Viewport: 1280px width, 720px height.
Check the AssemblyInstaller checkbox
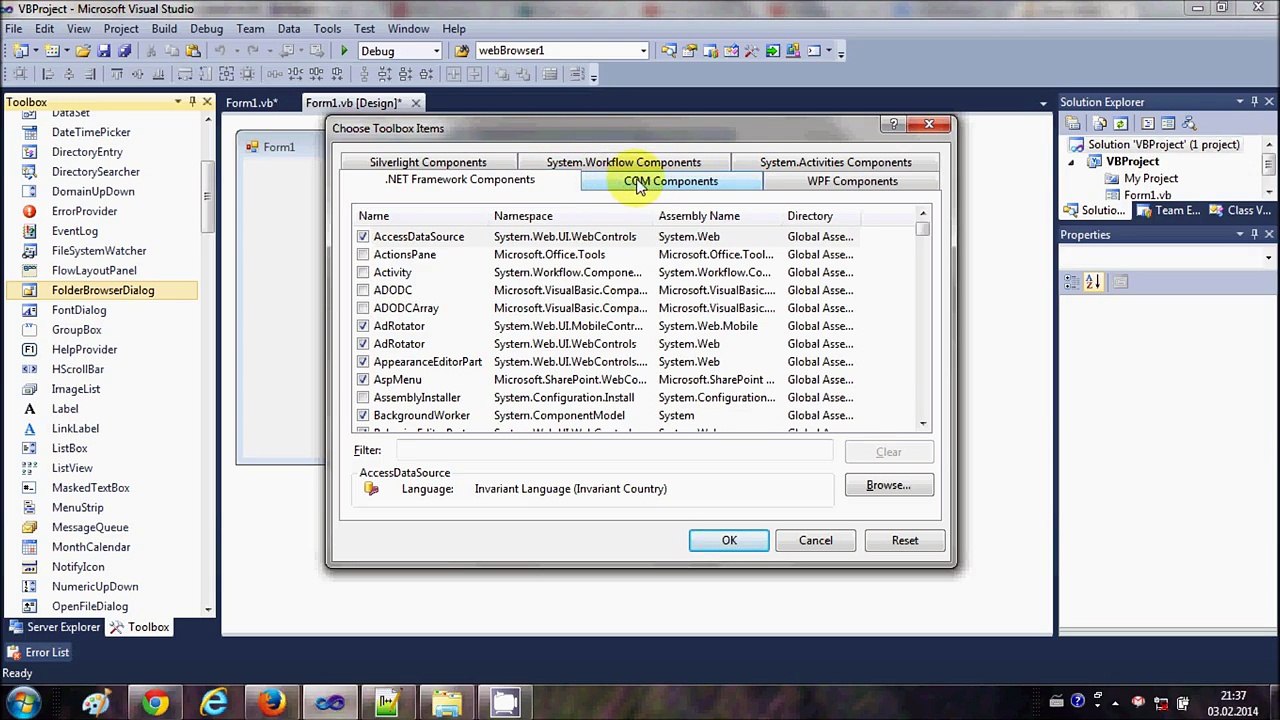coord(363,398)
